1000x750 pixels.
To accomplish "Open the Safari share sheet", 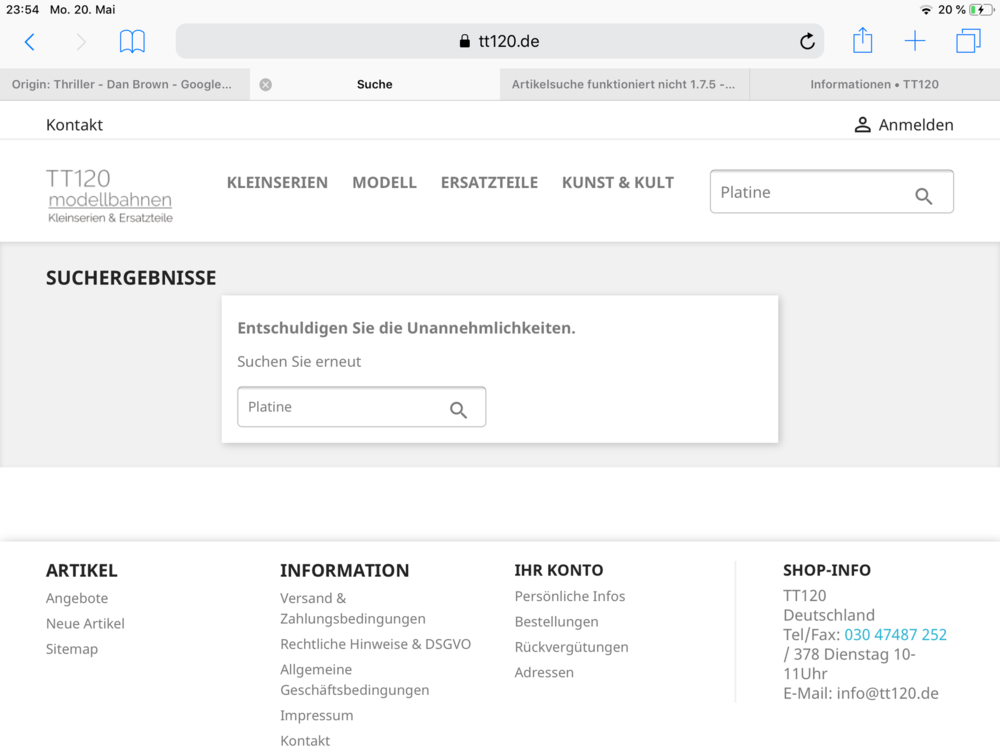I will click(x=862, y=41).
